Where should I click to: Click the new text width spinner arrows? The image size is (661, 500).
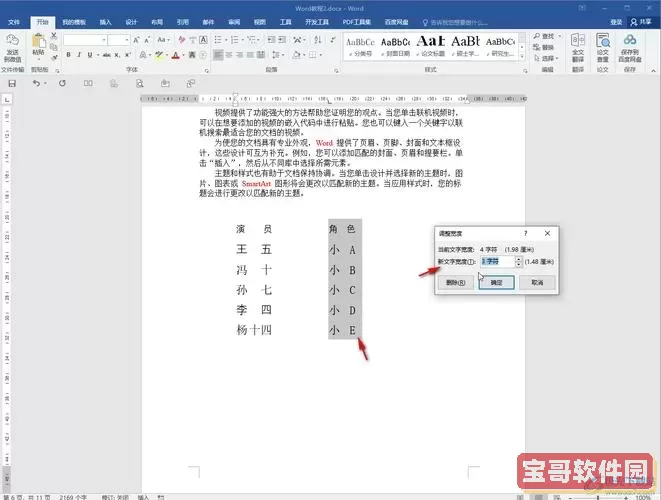(519, 262)
